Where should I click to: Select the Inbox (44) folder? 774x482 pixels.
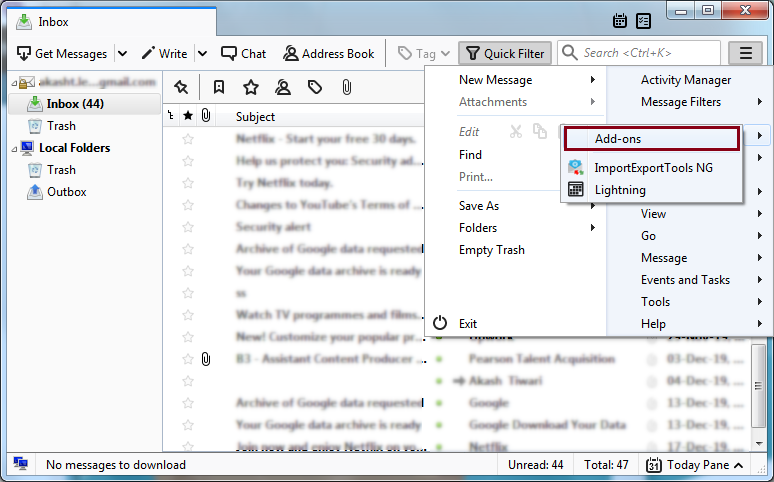[x=84, y=104]
